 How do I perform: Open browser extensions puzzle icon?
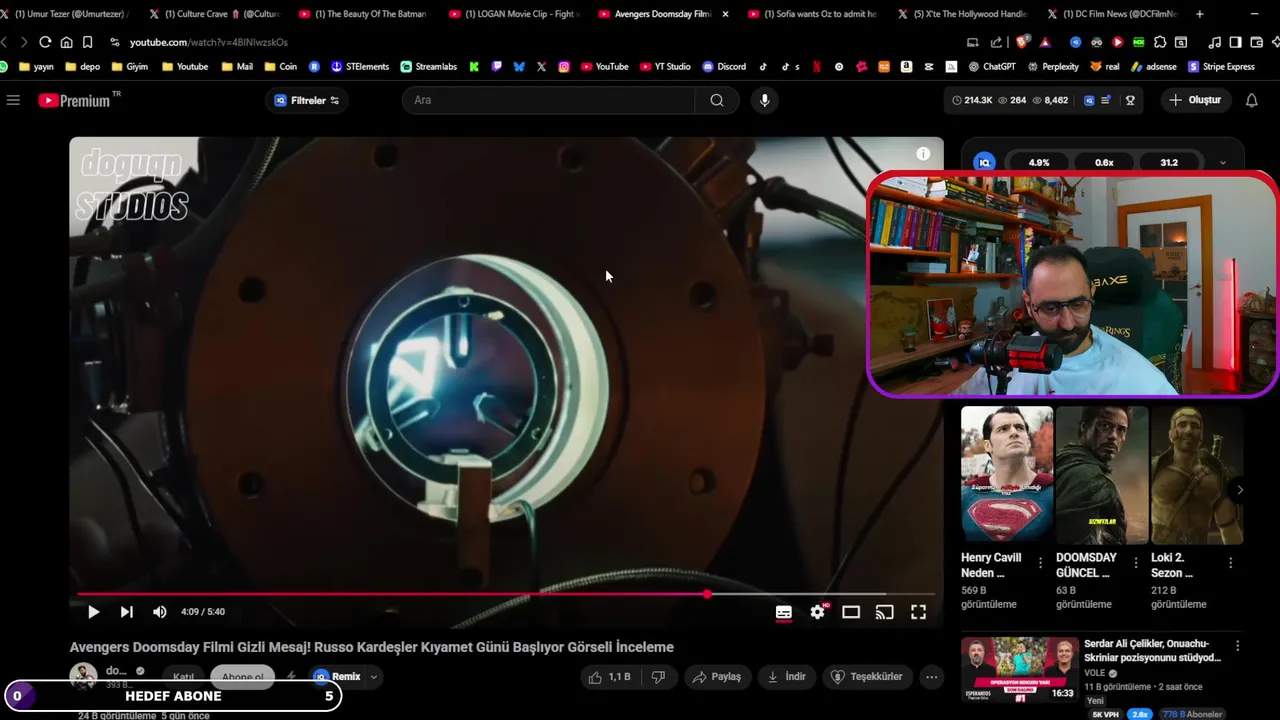tap(1160, 42)
